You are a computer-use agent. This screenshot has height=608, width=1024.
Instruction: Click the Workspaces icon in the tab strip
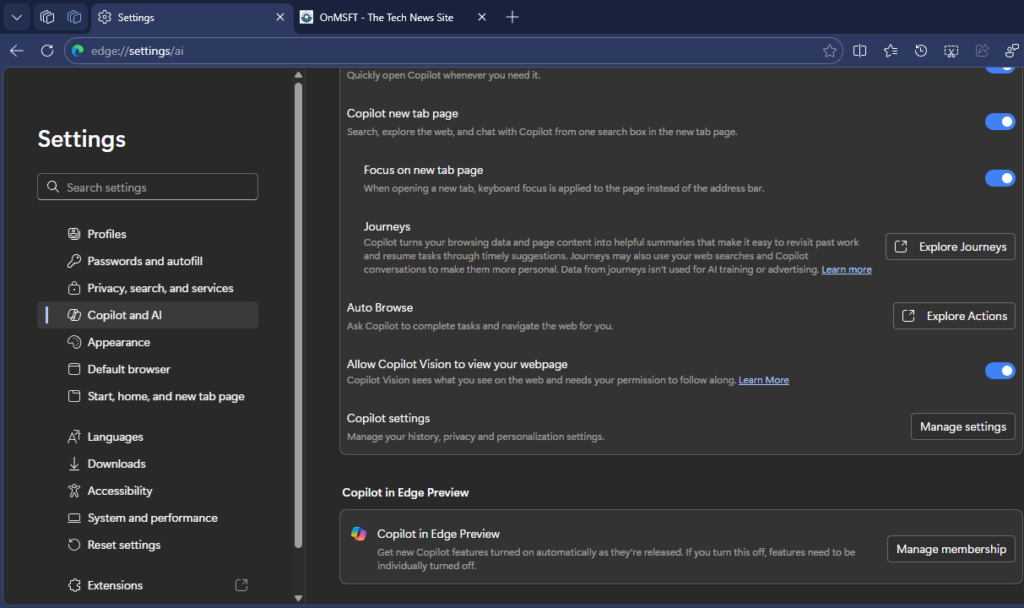coord(47,17)
